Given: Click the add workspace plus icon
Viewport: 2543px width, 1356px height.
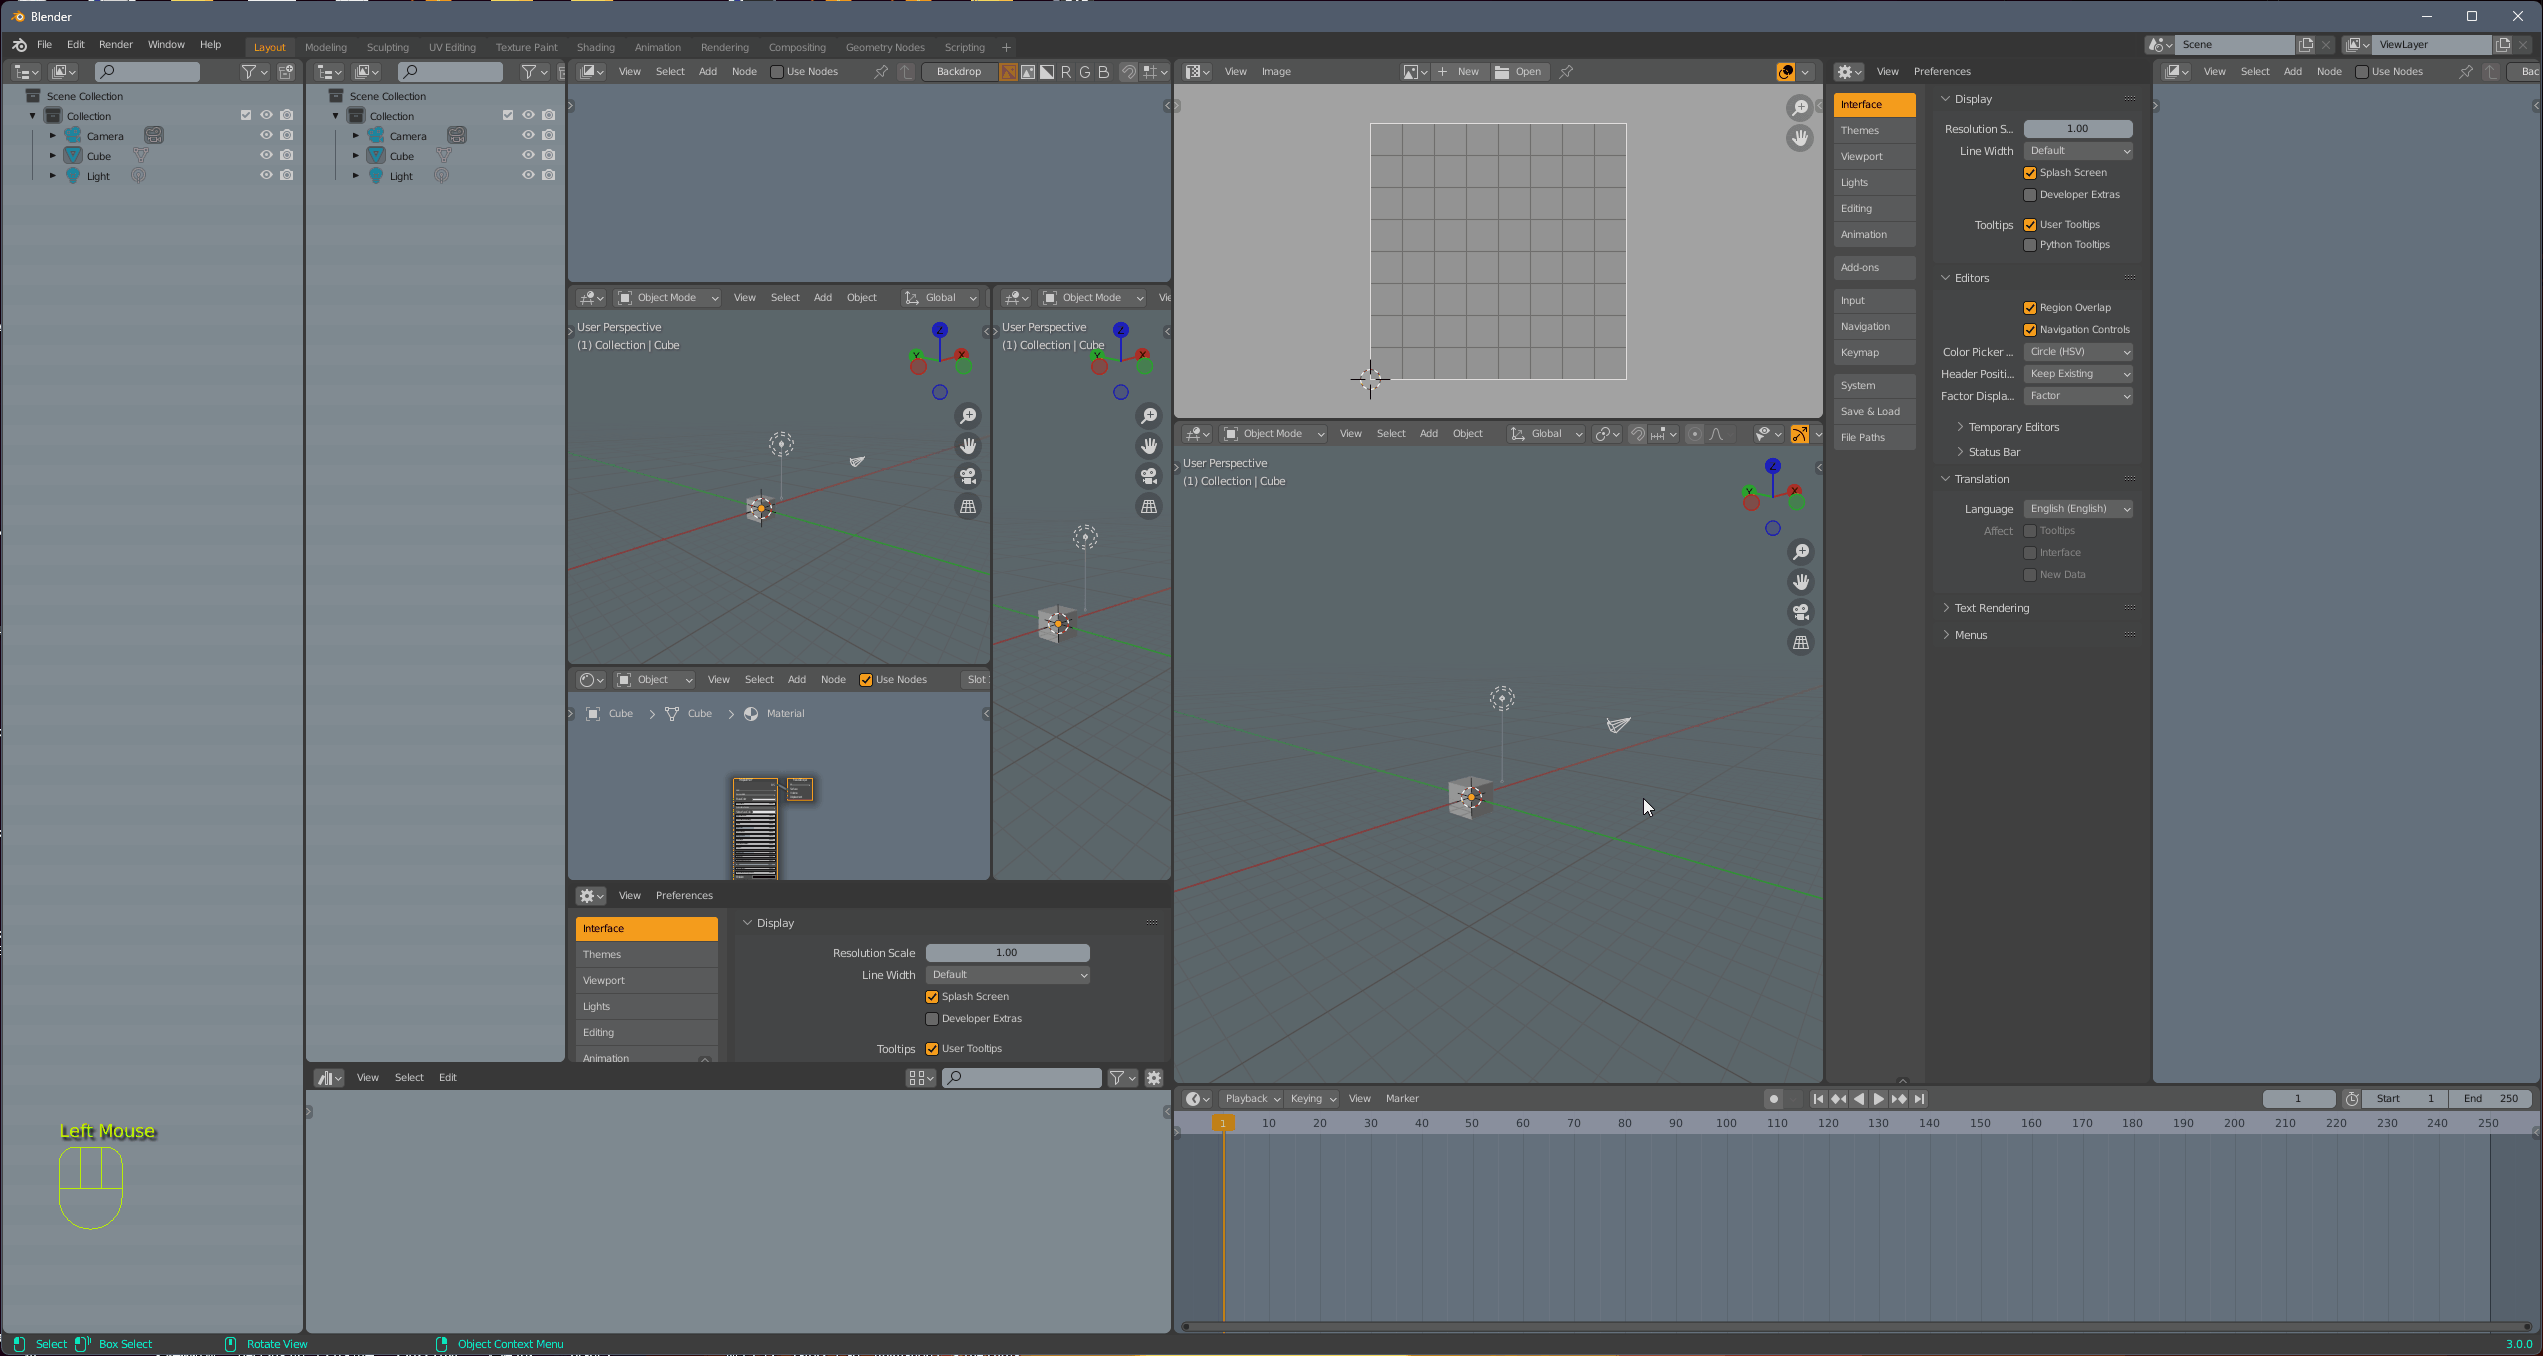Looking at the screenshot, I should click(1006, 47).
